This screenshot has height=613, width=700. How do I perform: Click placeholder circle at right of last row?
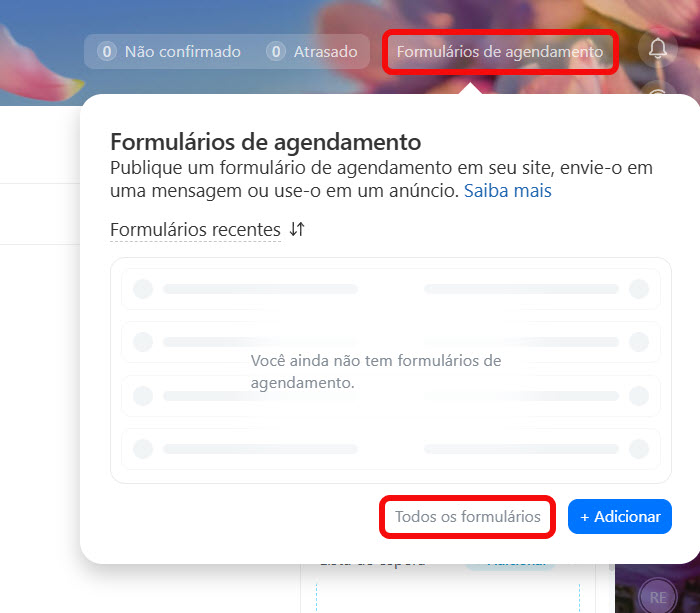[x=639, y=449]
